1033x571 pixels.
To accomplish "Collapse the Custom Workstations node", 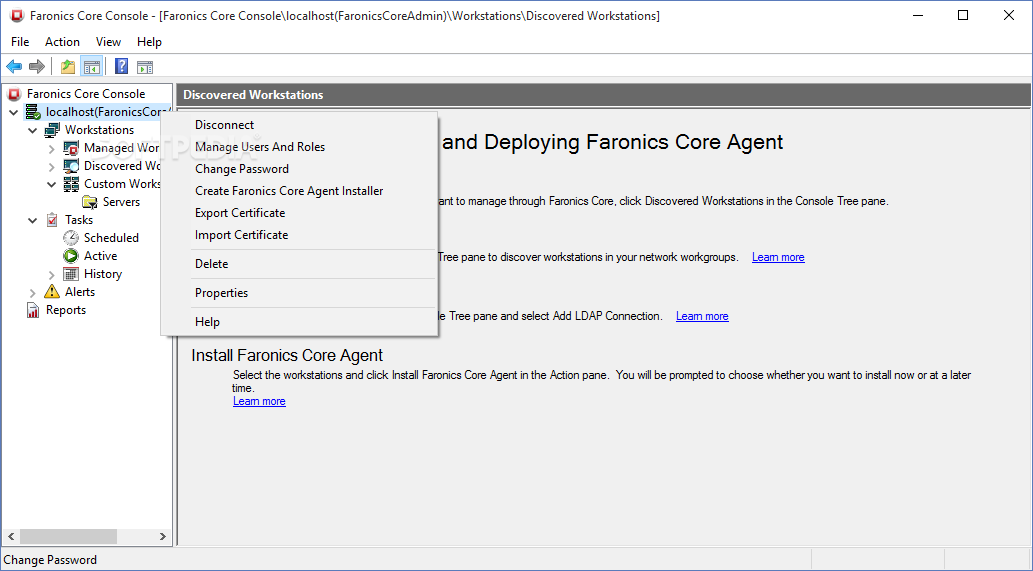I will pyautogui.click(x=51, y=184).
